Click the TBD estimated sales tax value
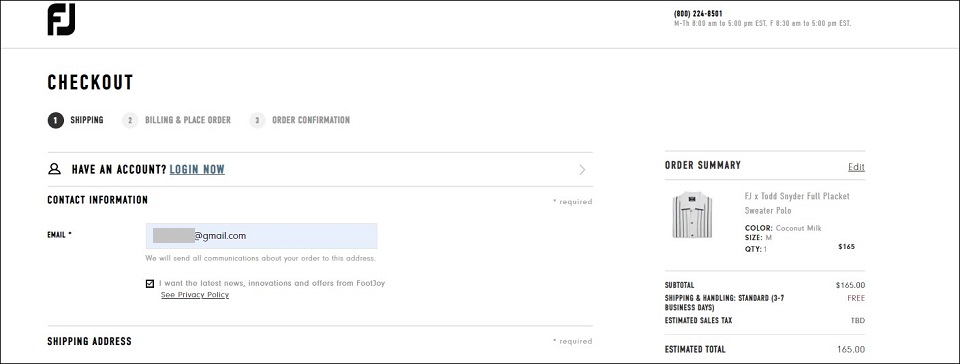This screenshot has height=364, width=960. [x=858, y=321]
